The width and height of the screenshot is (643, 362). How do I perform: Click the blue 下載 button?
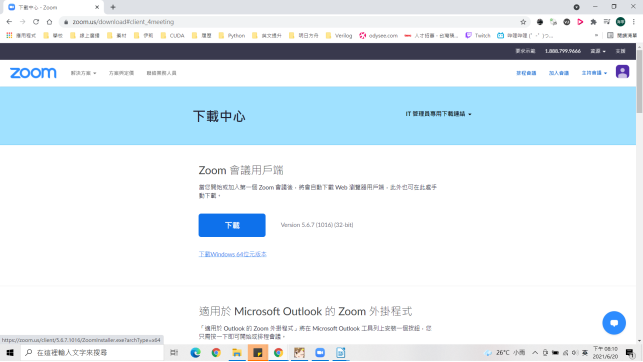tap(232, 225)
